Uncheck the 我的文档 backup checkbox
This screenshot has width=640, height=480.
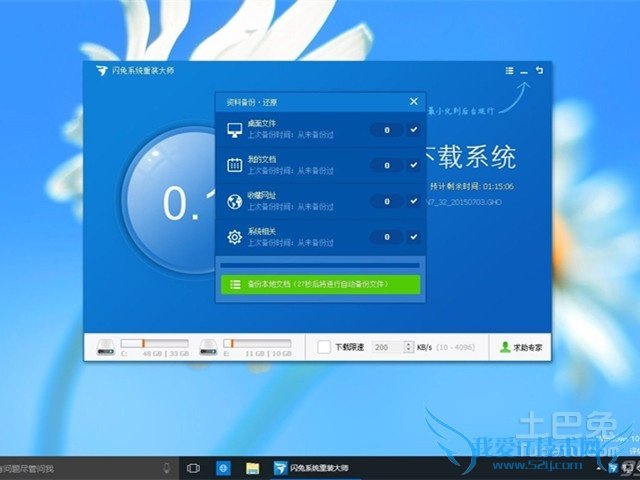coord(413,165)
